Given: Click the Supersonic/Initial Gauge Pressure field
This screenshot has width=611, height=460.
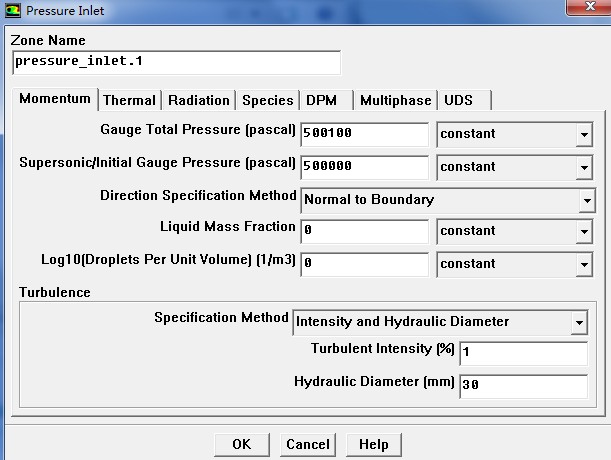Looking at the screenshot, I should tap(363, 166).
